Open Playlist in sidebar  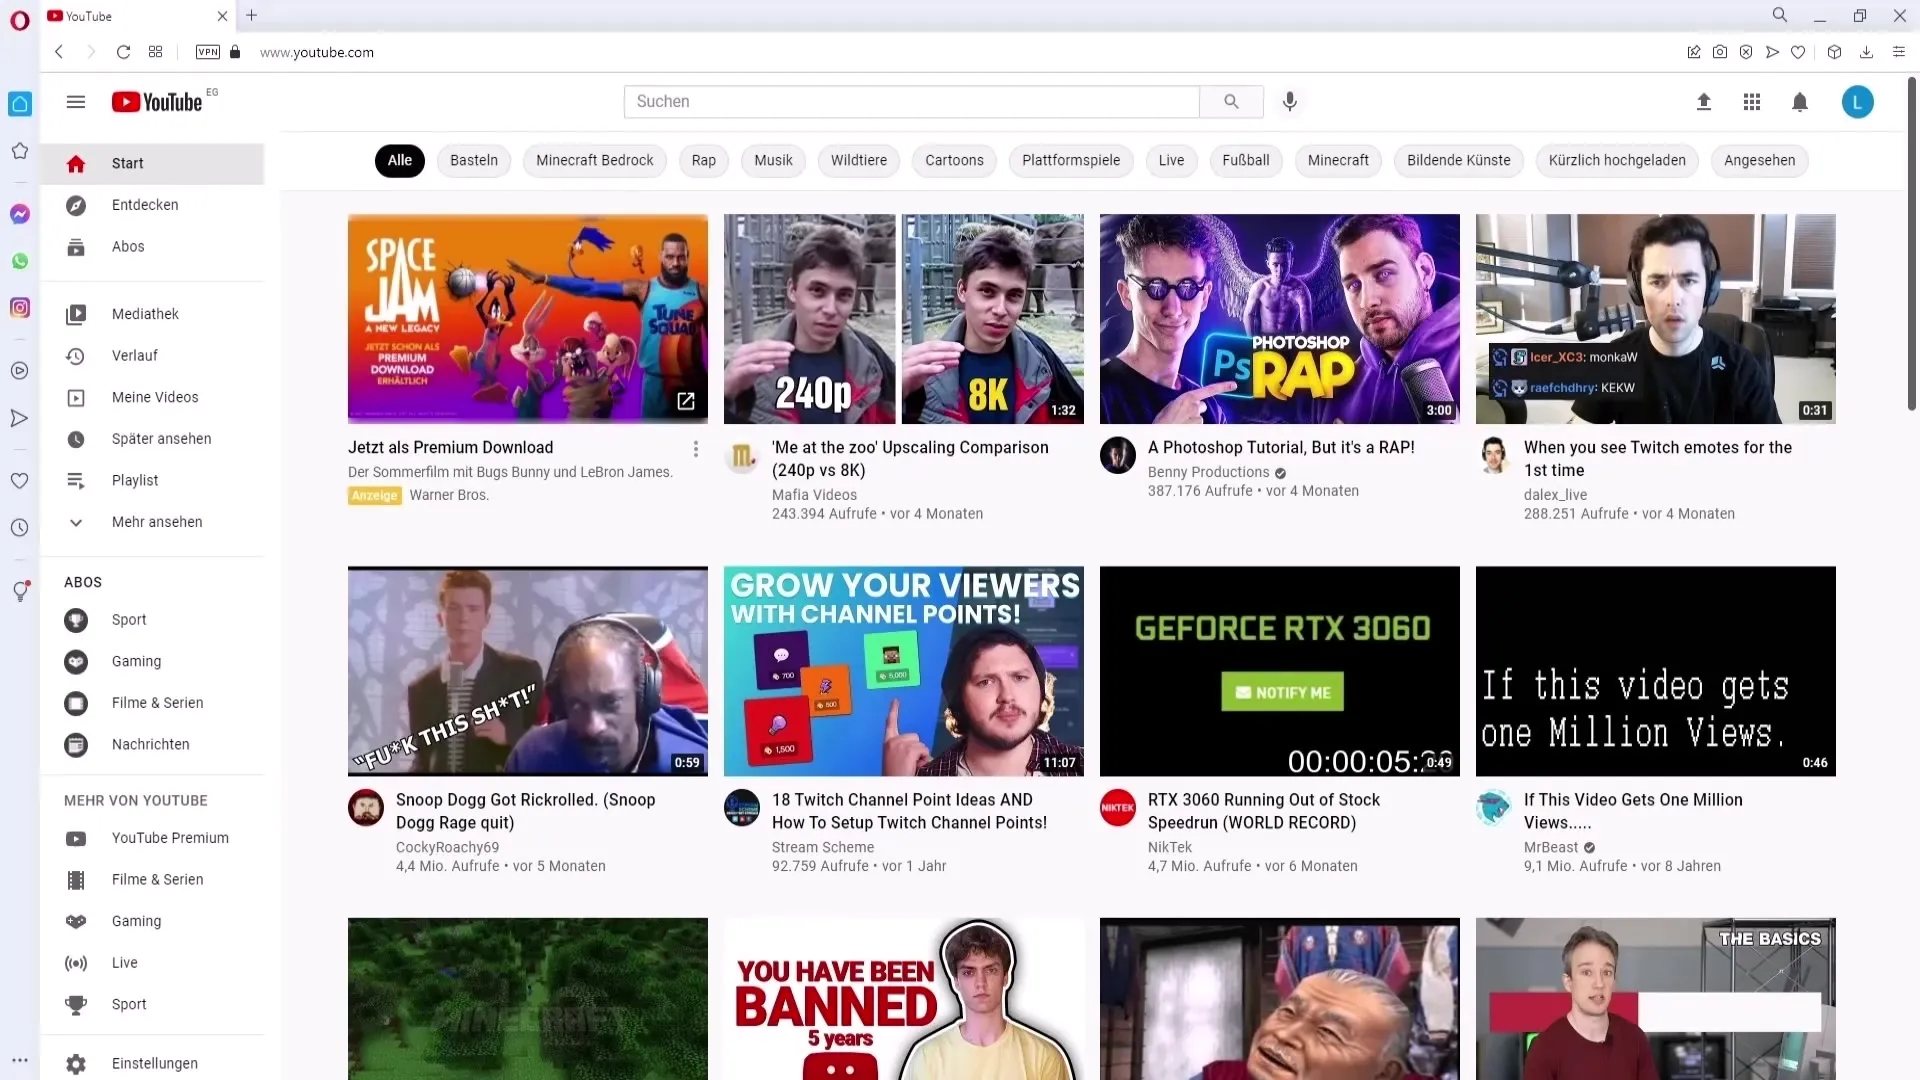tap(152, 481)
